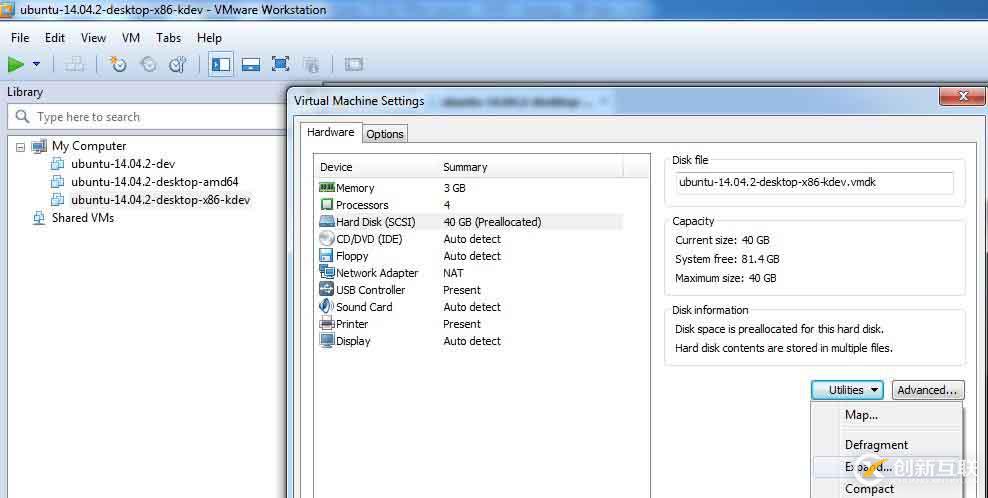
Task: Click the green Power On play button
Action: 16,64
